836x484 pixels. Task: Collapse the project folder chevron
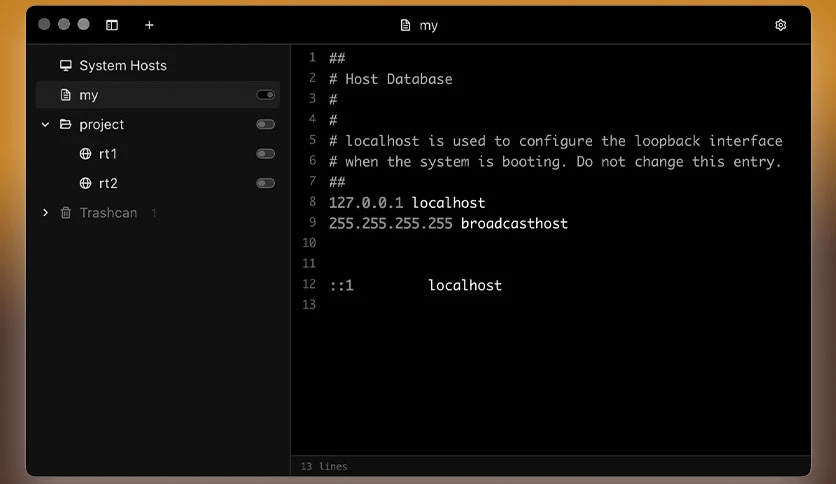45,125
